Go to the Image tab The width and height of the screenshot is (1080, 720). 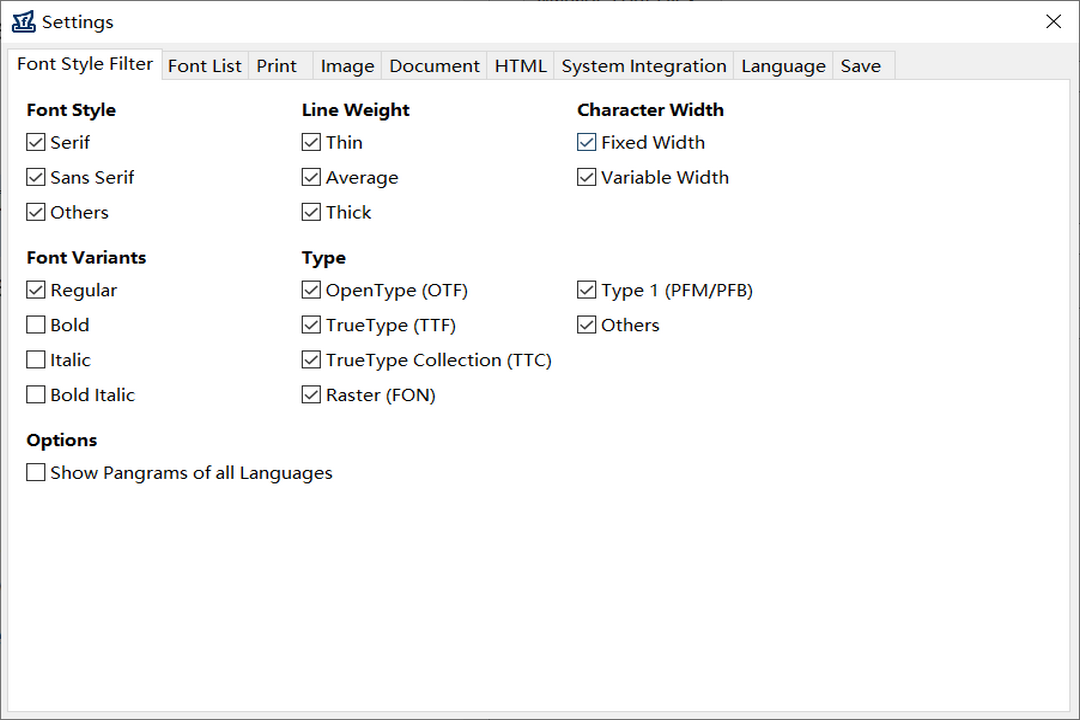pyautogui.click(x=347, y=66)
